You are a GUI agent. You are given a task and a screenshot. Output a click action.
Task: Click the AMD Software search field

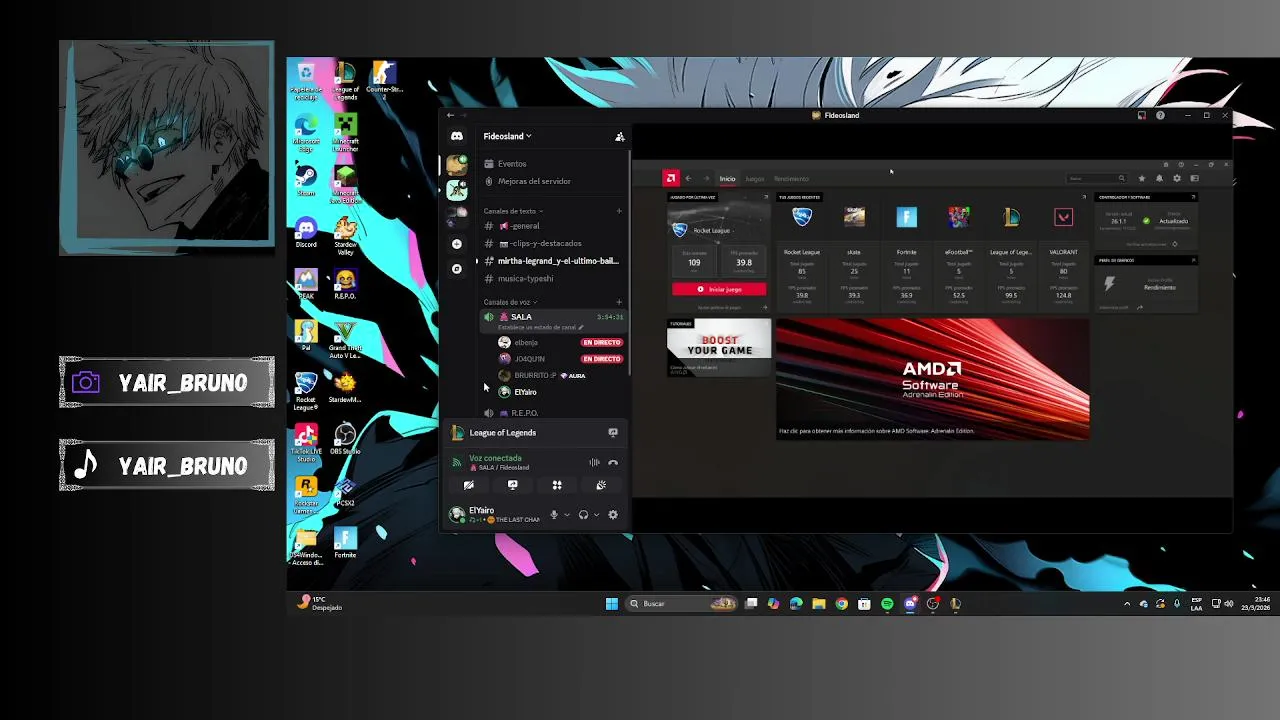click(x=1097, y=178)
